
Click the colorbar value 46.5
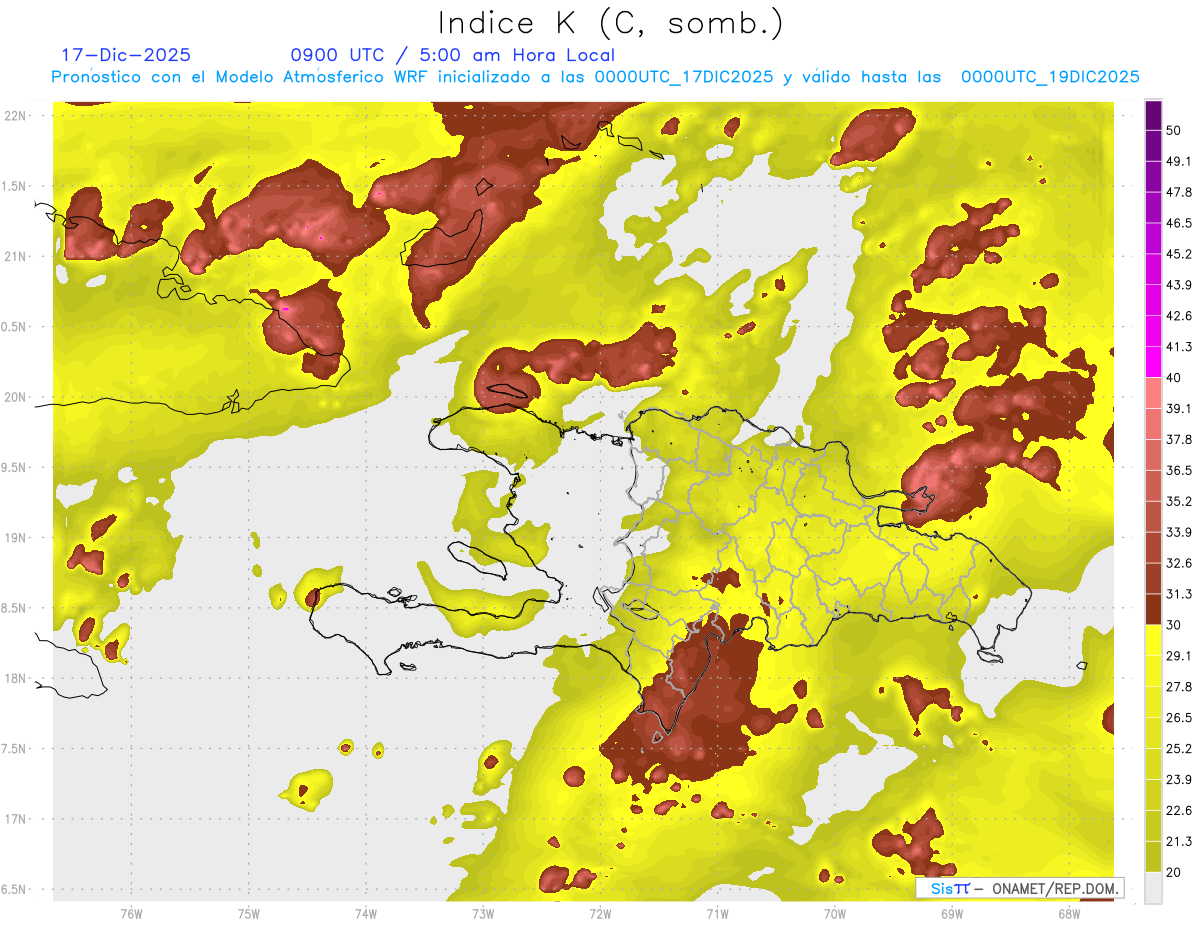[x=1180, y=223]
